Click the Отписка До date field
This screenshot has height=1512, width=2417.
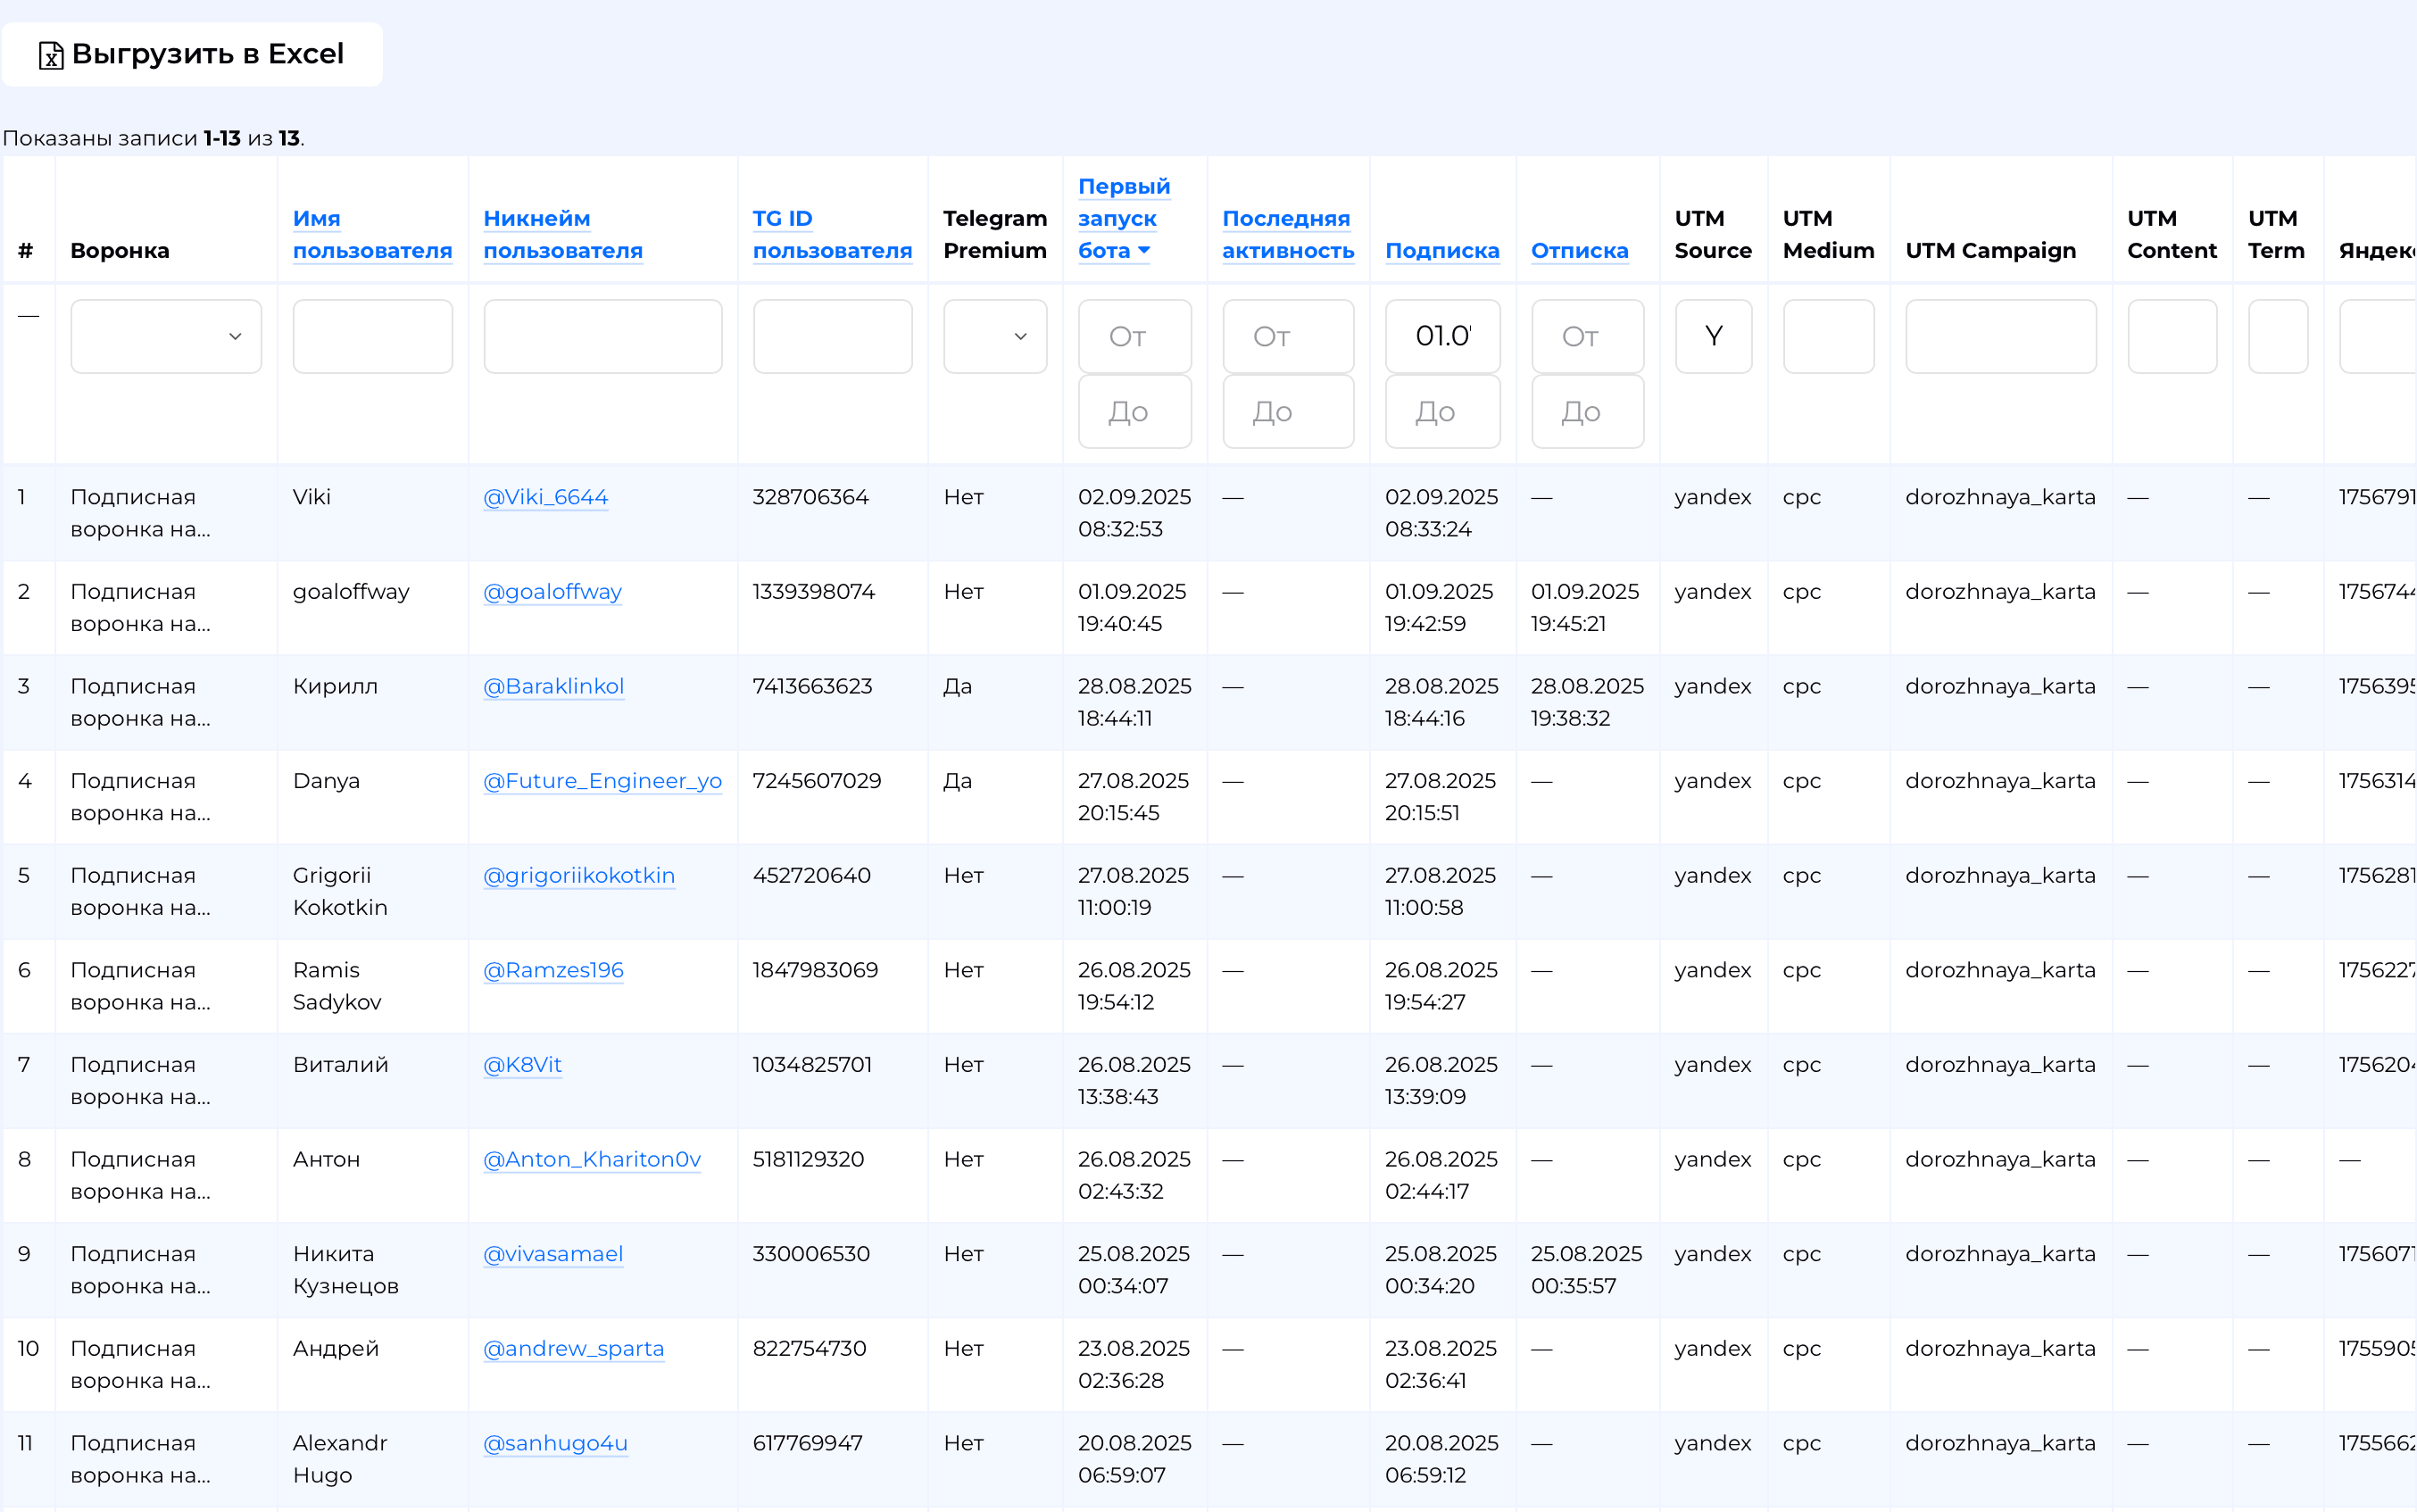click(1586, 412)
